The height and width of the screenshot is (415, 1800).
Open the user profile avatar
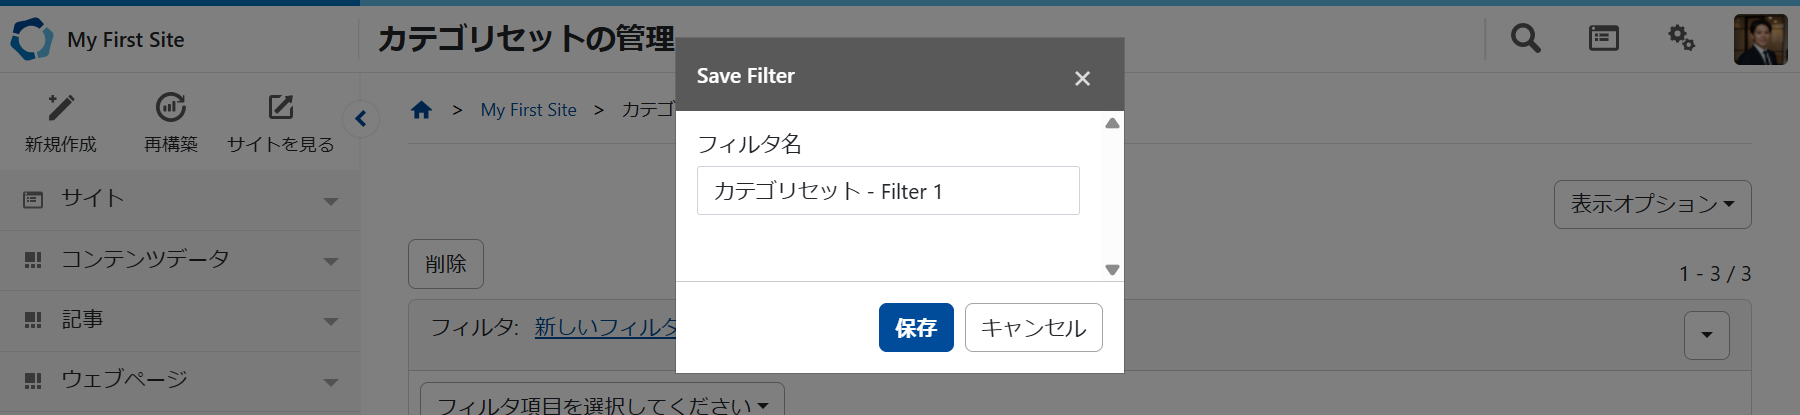(1760, 40)
